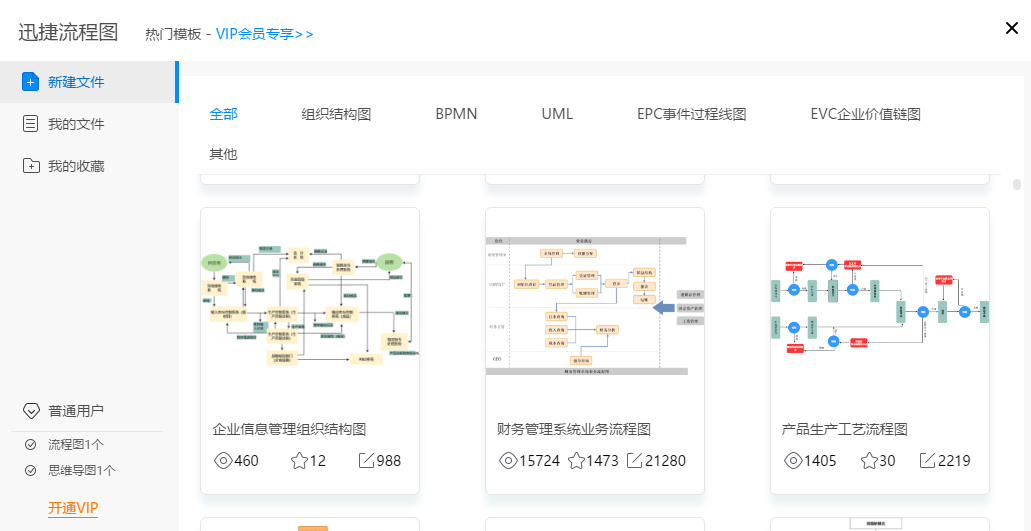The image size is (1031, 531).
Task: Click the 财务管理系统业务流程图 title text
Action: 574,430
